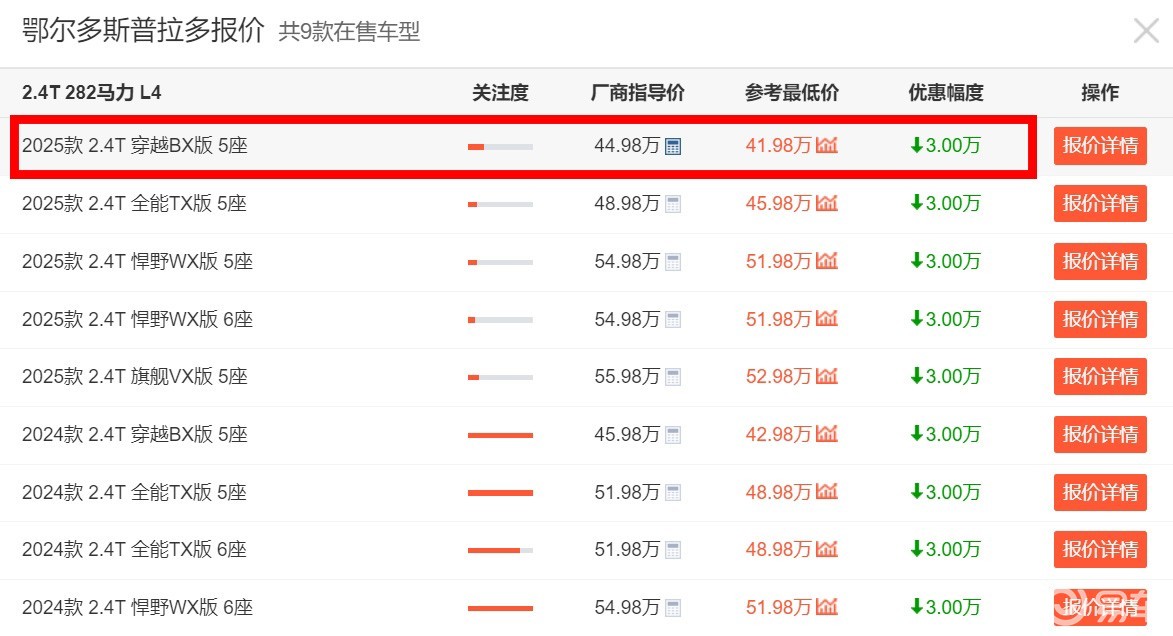
Task: Click 报价详情 for 2025款 悍野WX版 5座
Action: coord(1100,261)
